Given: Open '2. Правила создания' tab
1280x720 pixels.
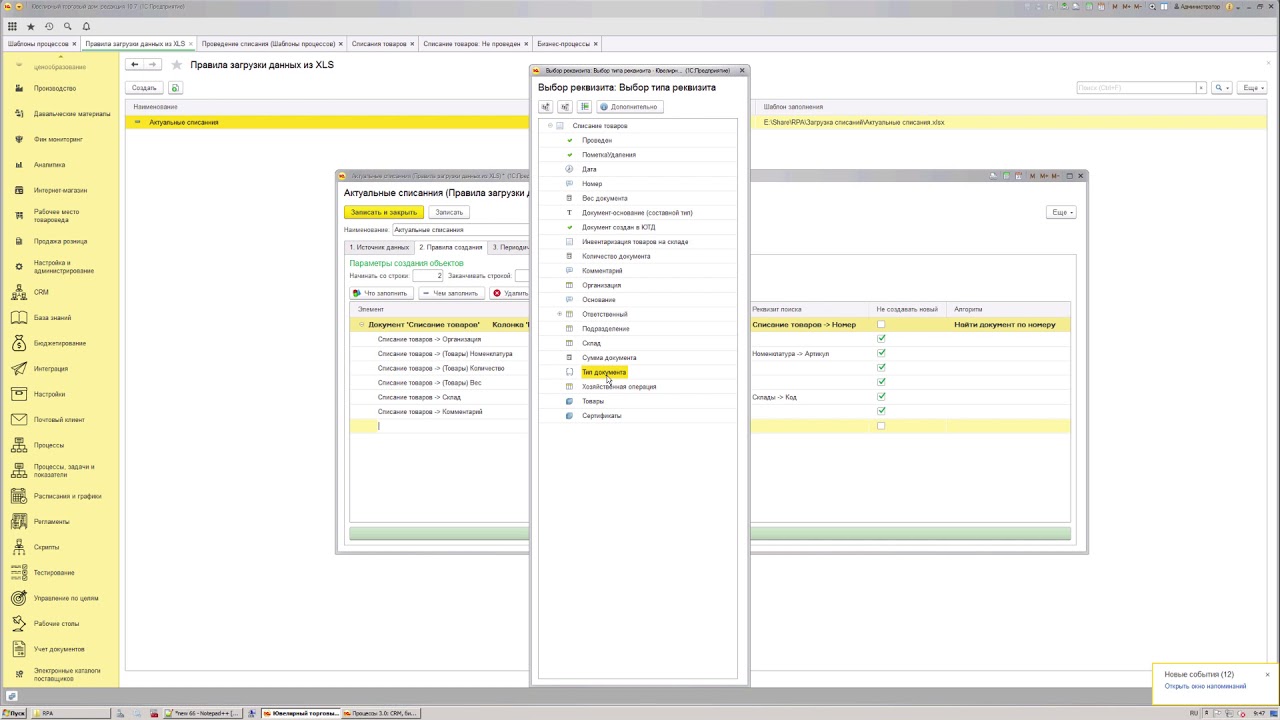Looking at the screenshot, I should click(450, 247).
